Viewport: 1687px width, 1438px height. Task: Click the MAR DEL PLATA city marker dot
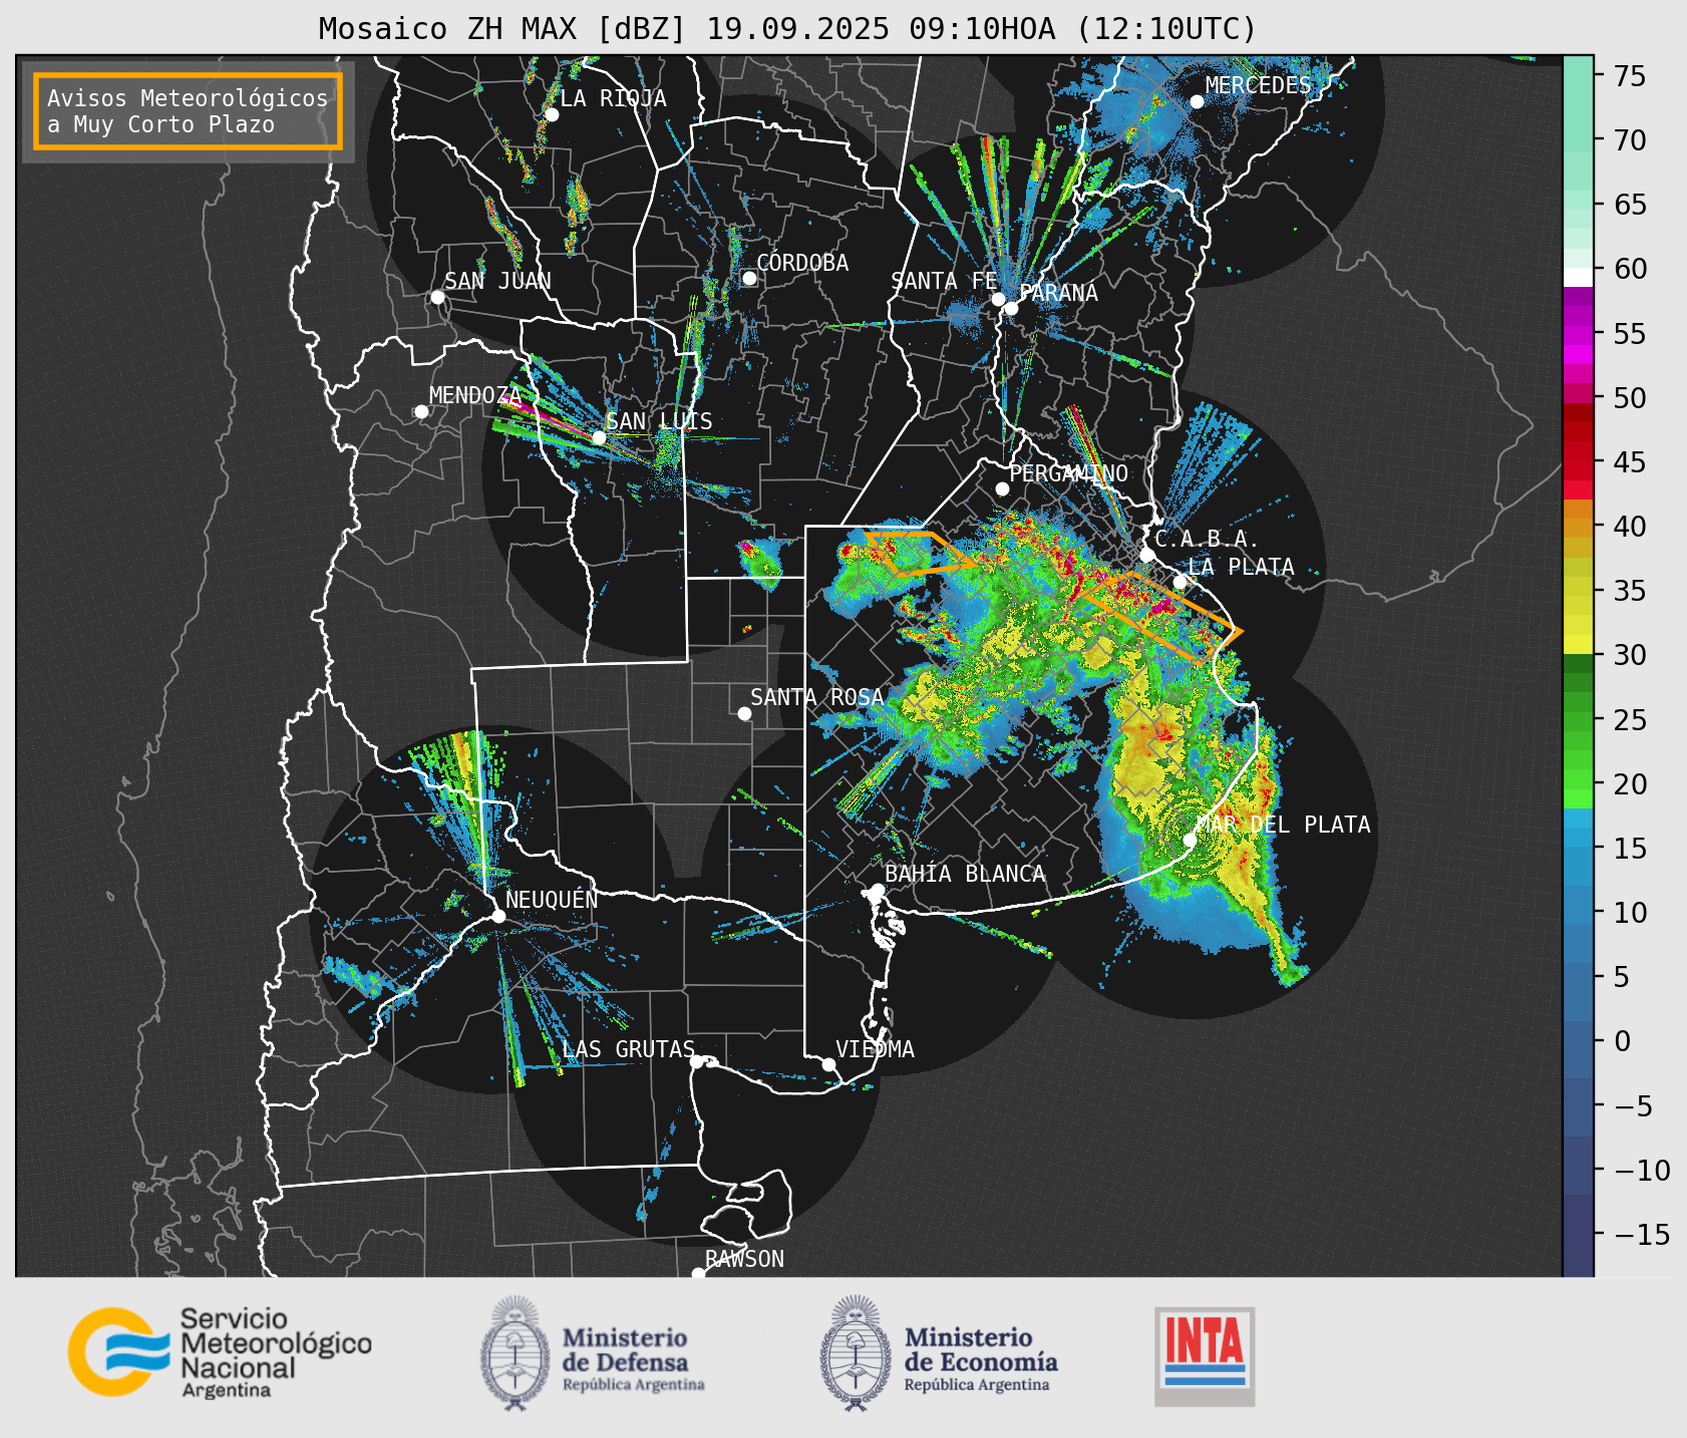1189,840
